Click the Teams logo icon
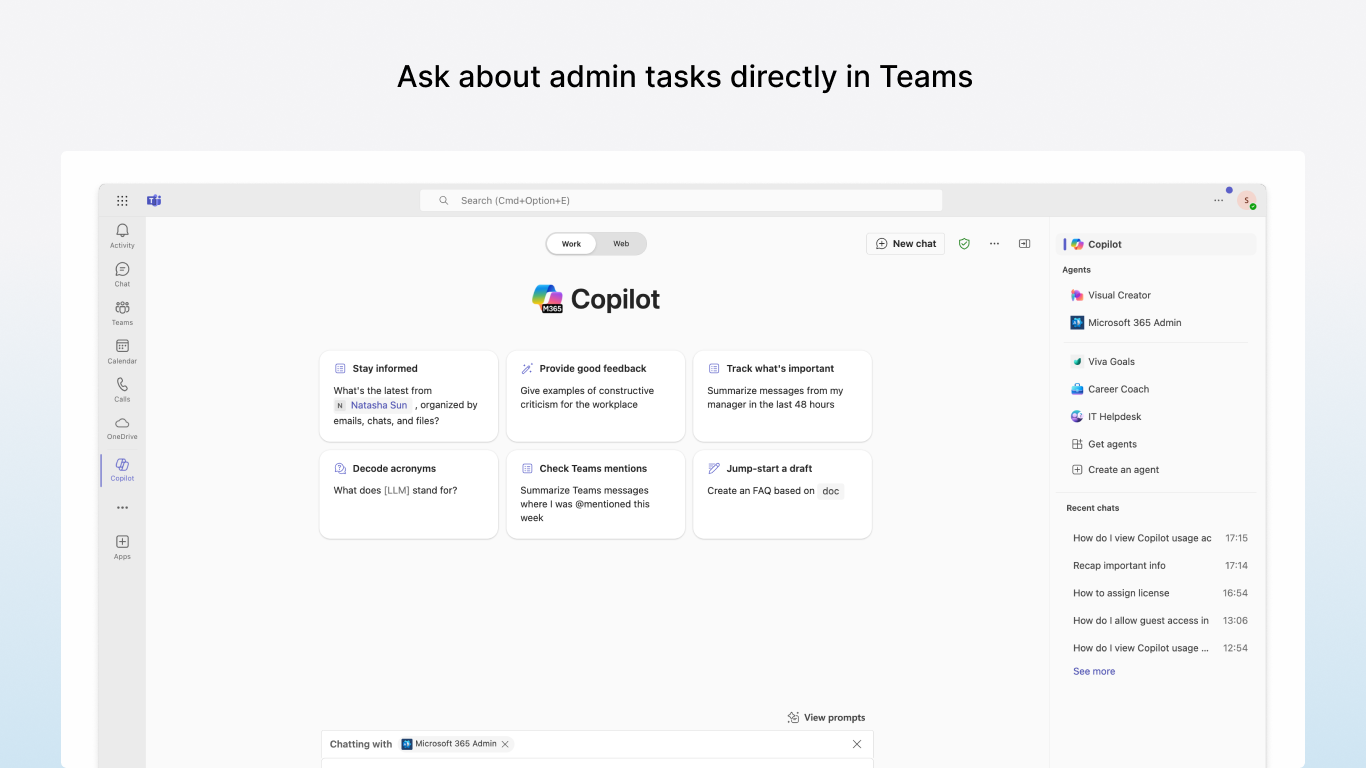The height and width of the screenshot is (768, 1366). pos(154,200)
